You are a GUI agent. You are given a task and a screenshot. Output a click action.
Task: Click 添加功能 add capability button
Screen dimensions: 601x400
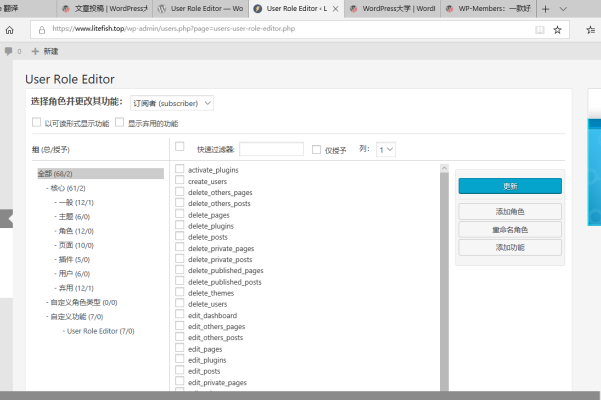tap(510, 248)
